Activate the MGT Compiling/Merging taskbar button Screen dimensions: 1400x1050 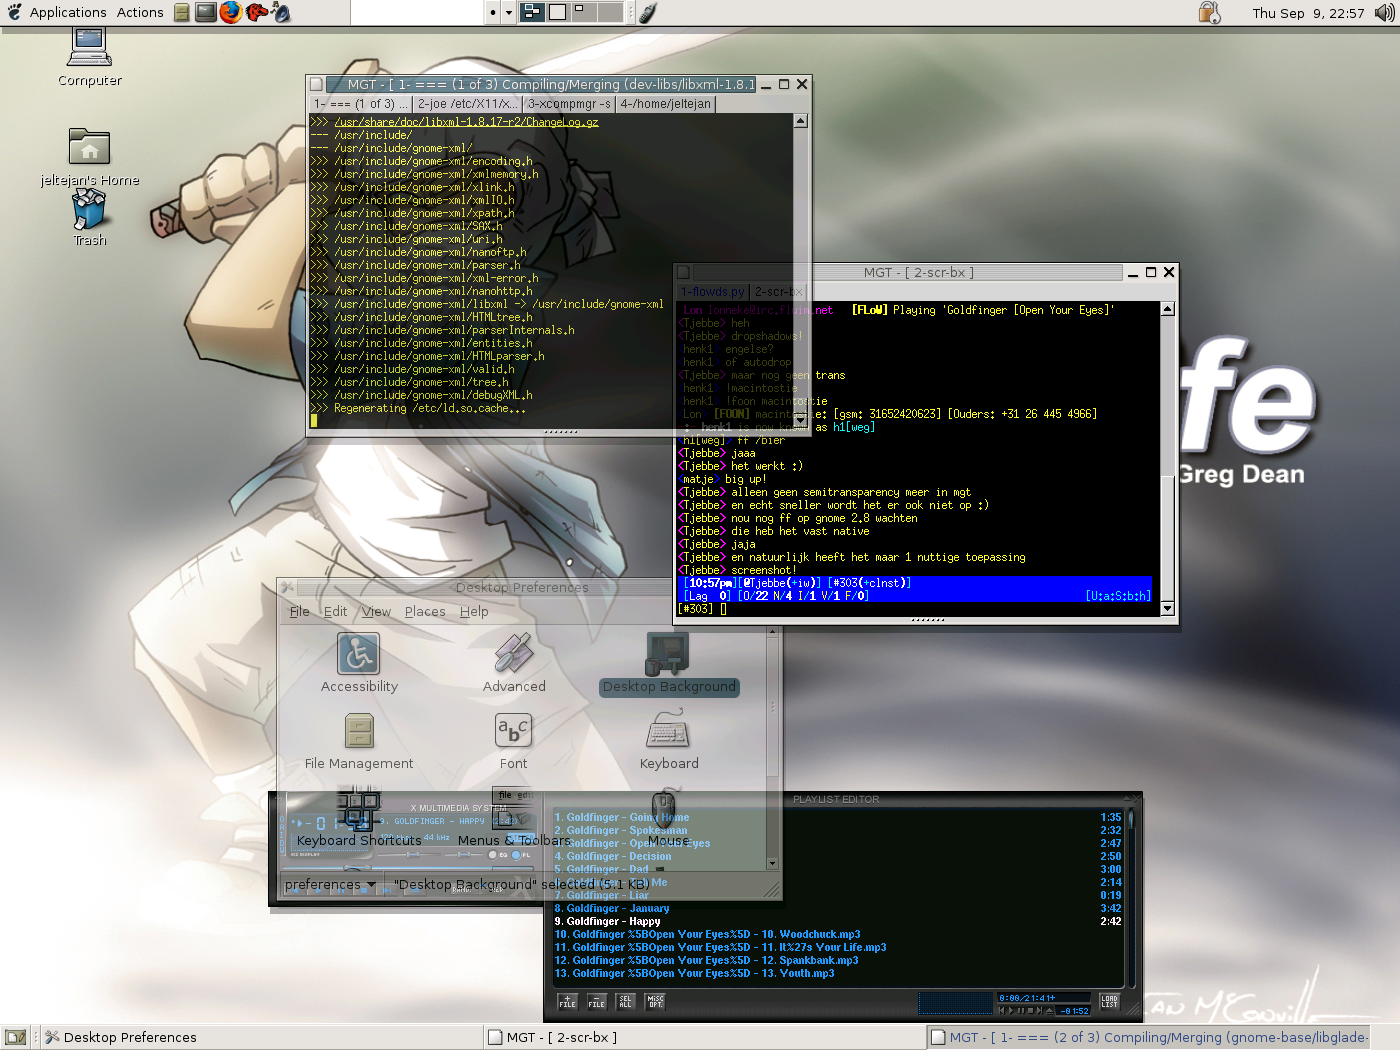point(1147,1037)
